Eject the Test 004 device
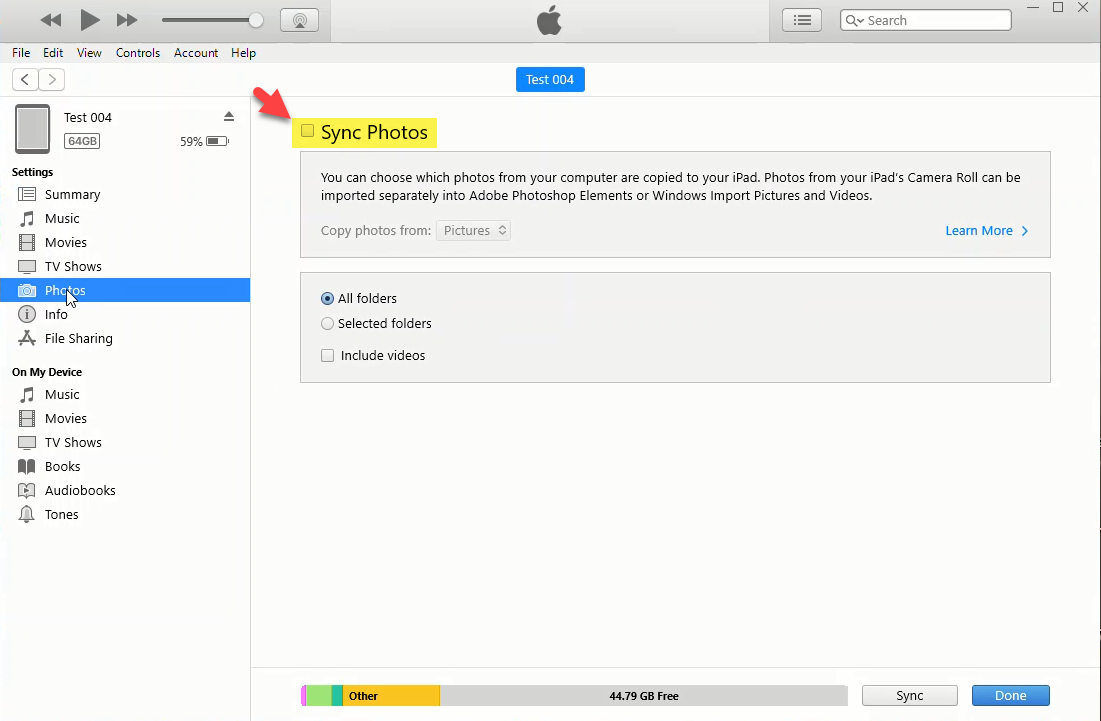 click(x=228, y=117)
